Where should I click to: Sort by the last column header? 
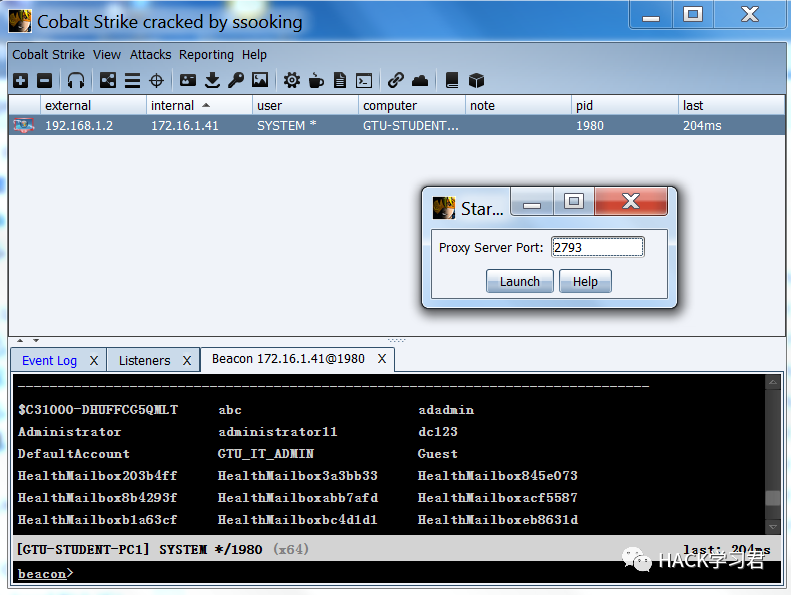pyautogui.click(x=731, y=105)
